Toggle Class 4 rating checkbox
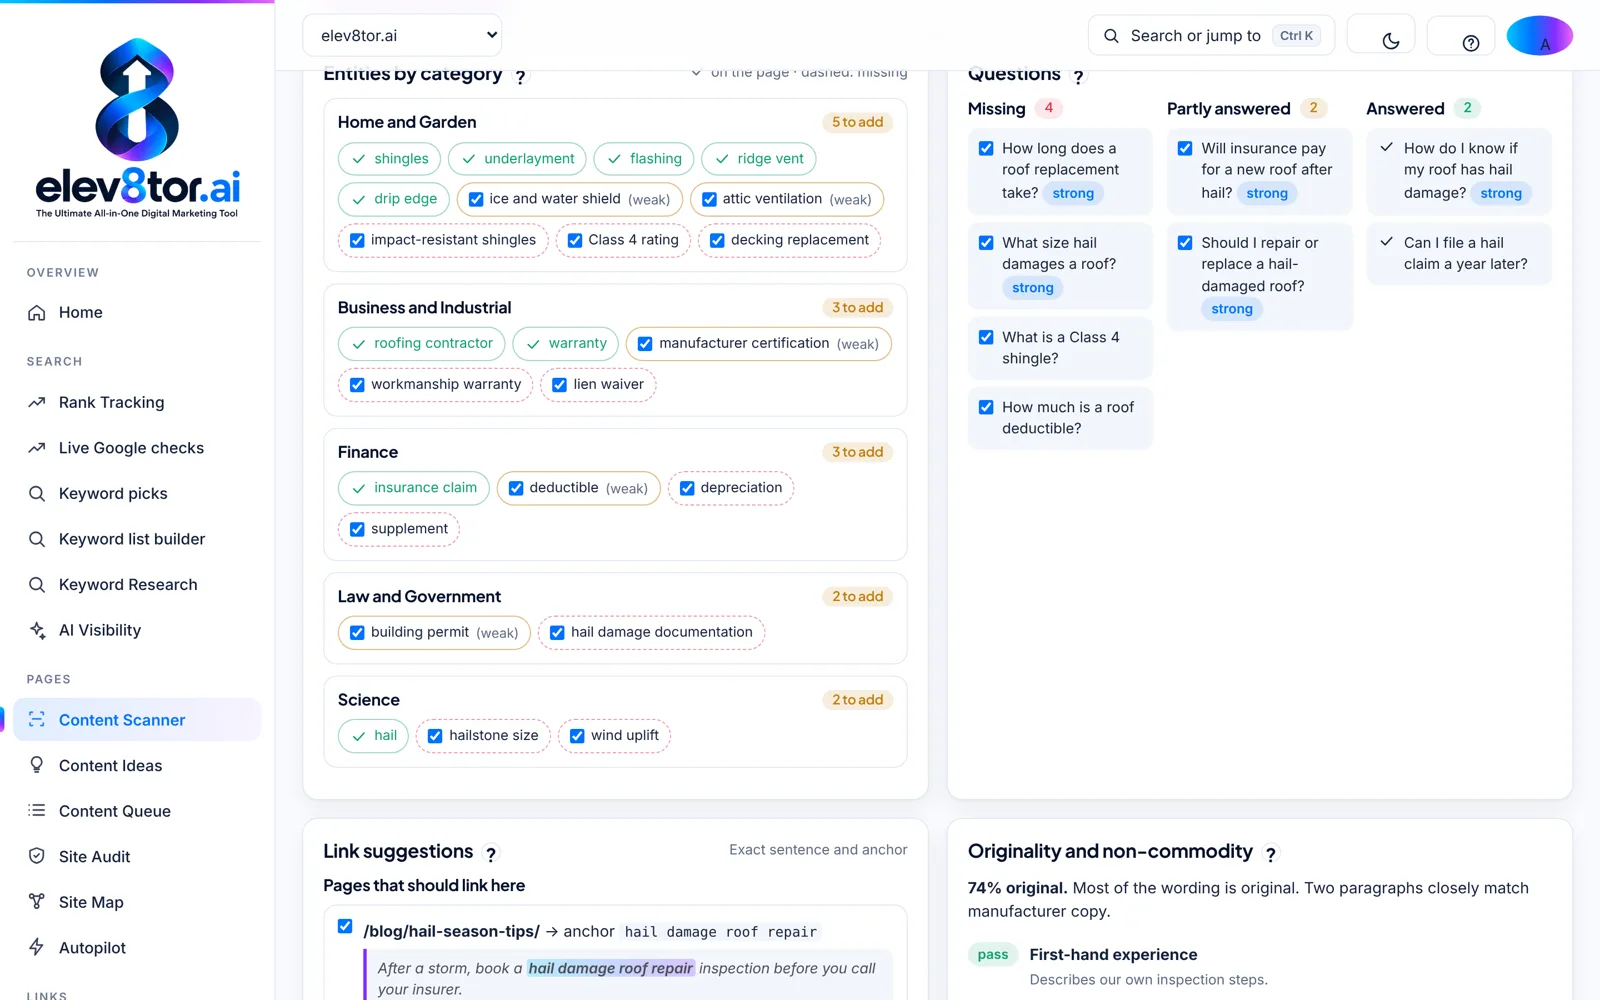The image size is (1600, 1000). pyautogui.click(x=575, y=240)
